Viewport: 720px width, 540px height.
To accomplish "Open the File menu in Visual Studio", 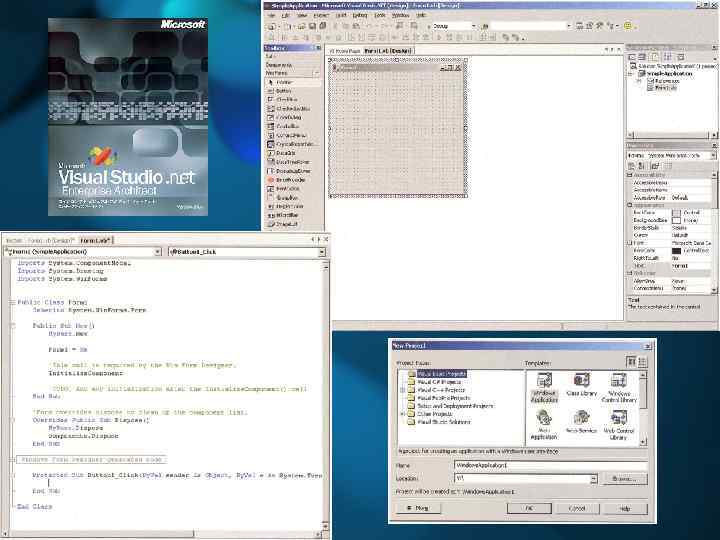I will [x=271, y=15].
